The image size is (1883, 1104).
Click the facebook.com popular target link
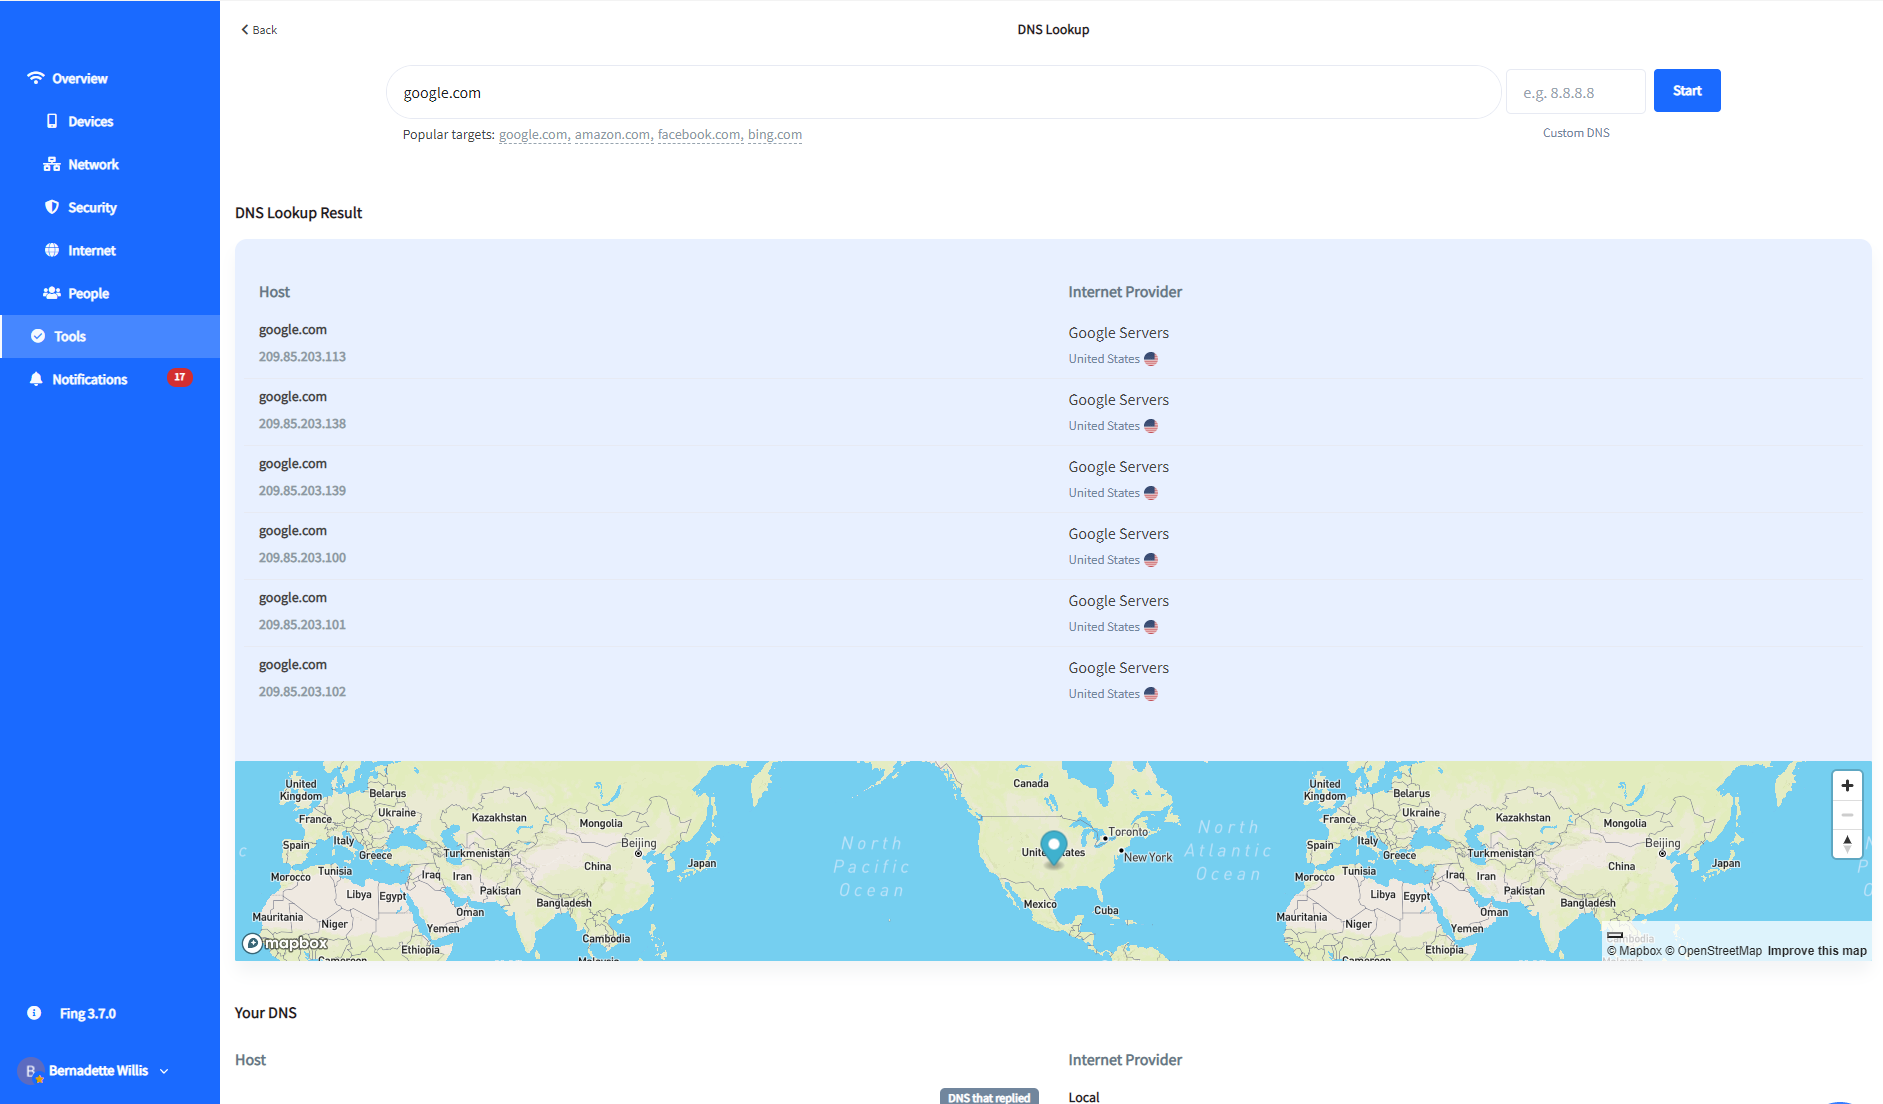point(699,135)
